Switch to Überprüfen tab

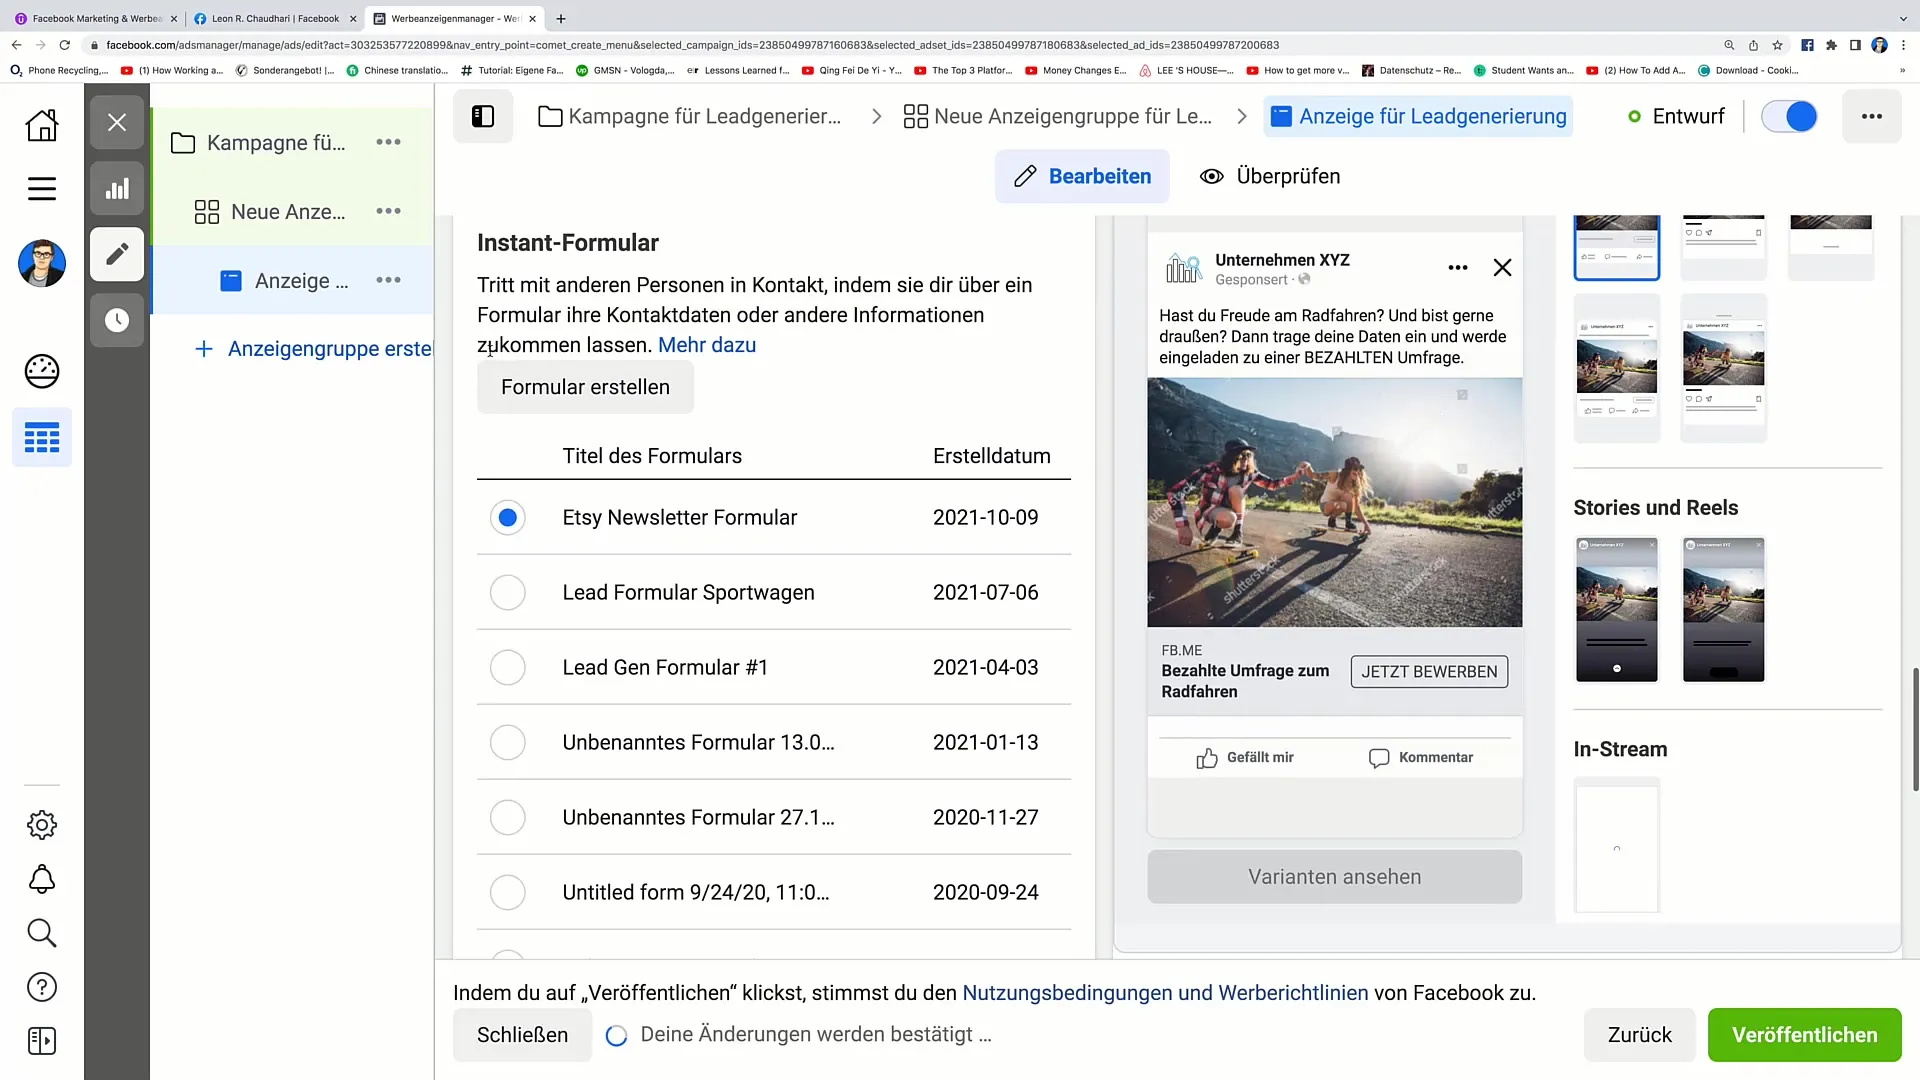click(1270, 176)
